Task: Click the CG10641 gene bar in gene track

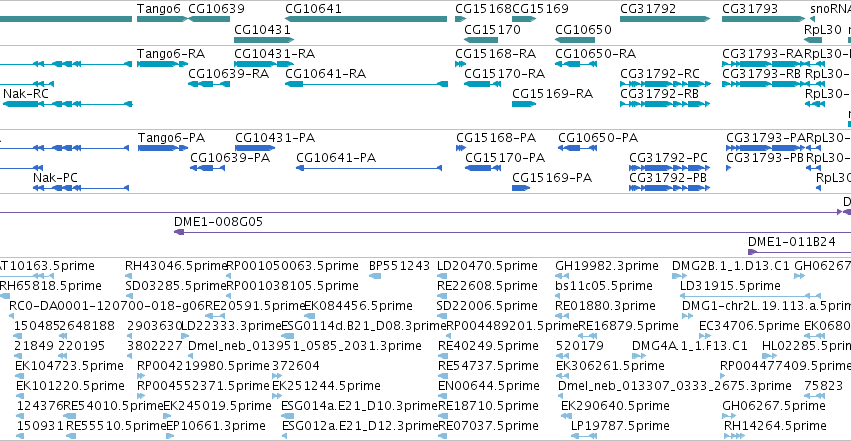Action: tap(366, 20)
